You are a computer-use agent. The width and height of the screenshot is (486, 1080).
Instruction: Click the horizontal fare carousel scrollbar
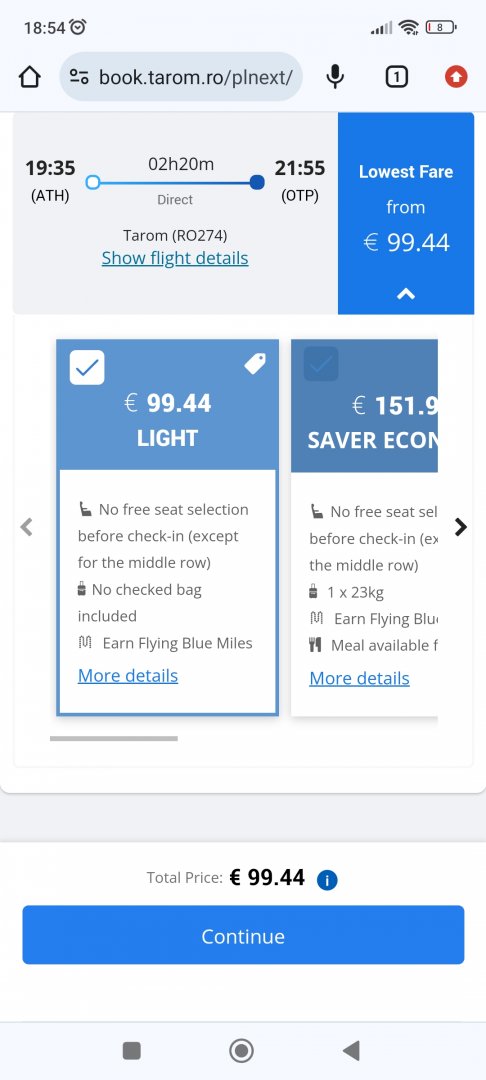pos(114,738)
